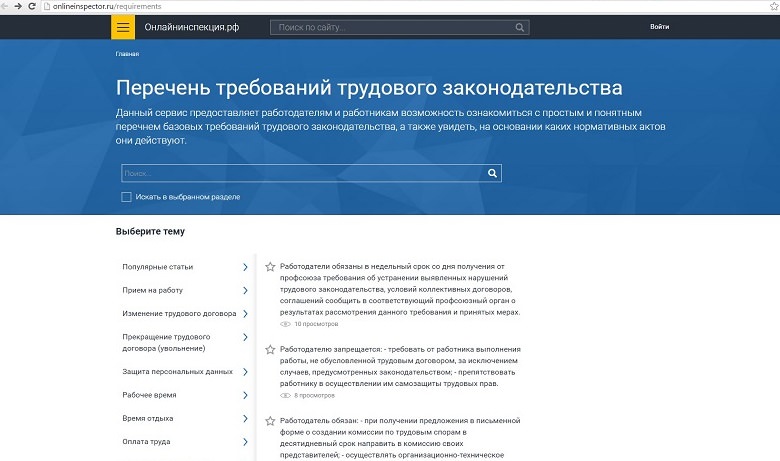Click the browser address bar URL

pos(102,6)
